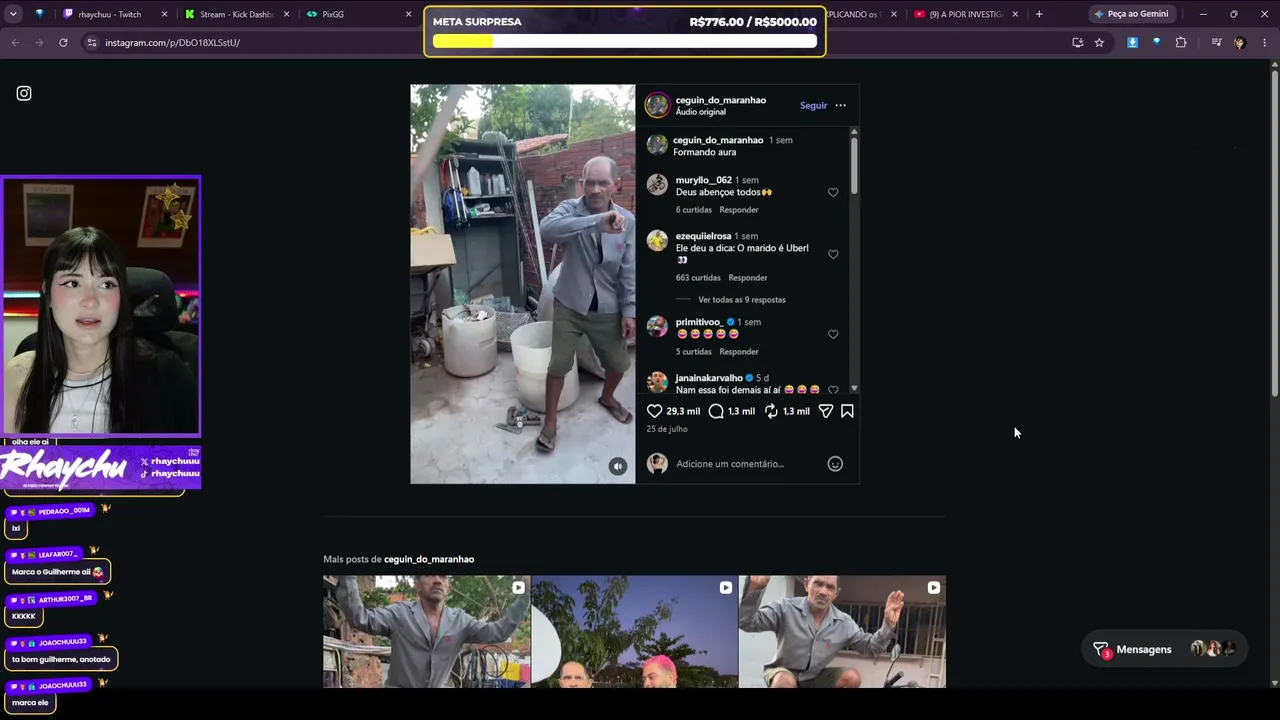Open a new browser tab

(x=1039, y=14)
